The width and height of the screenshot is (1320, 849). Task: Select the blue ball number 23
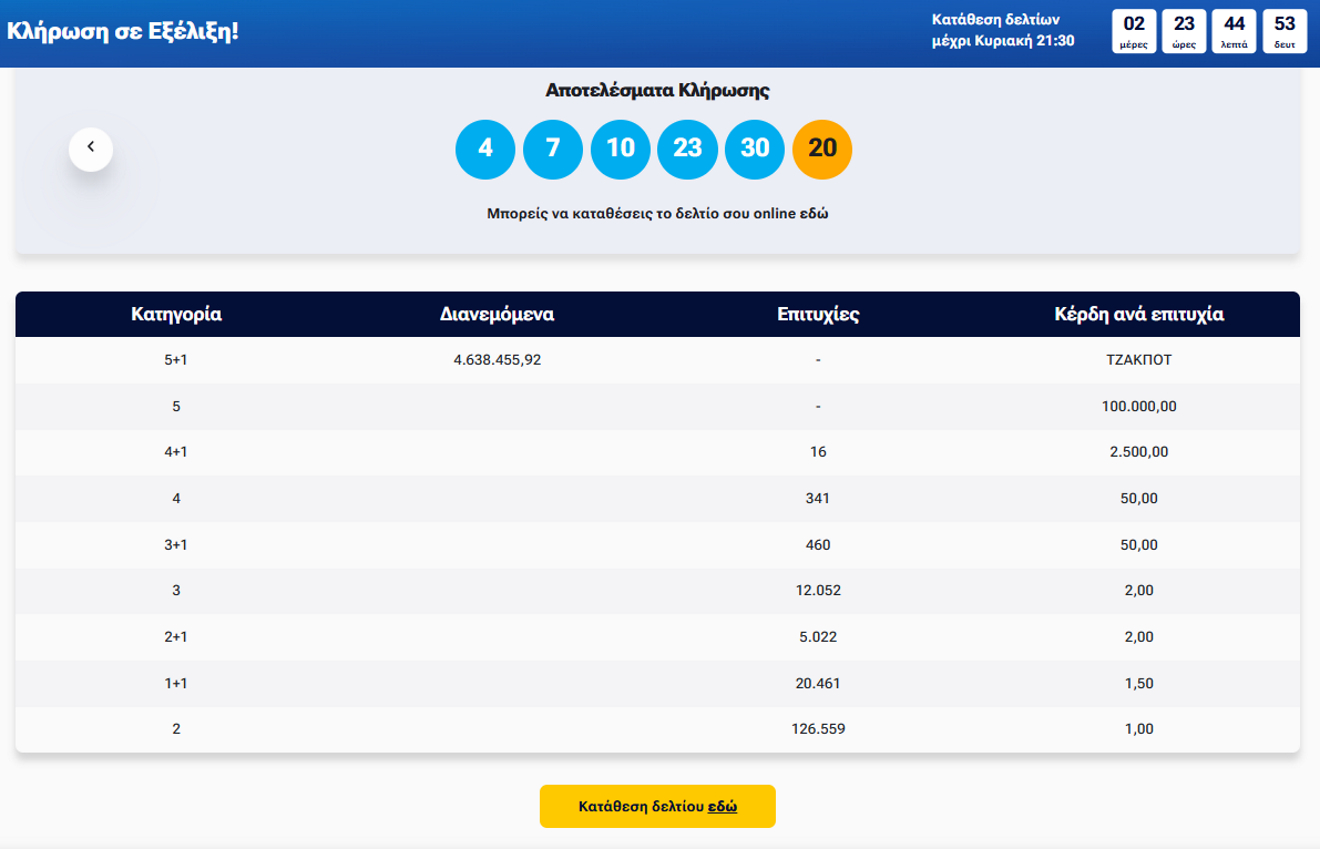687,148
